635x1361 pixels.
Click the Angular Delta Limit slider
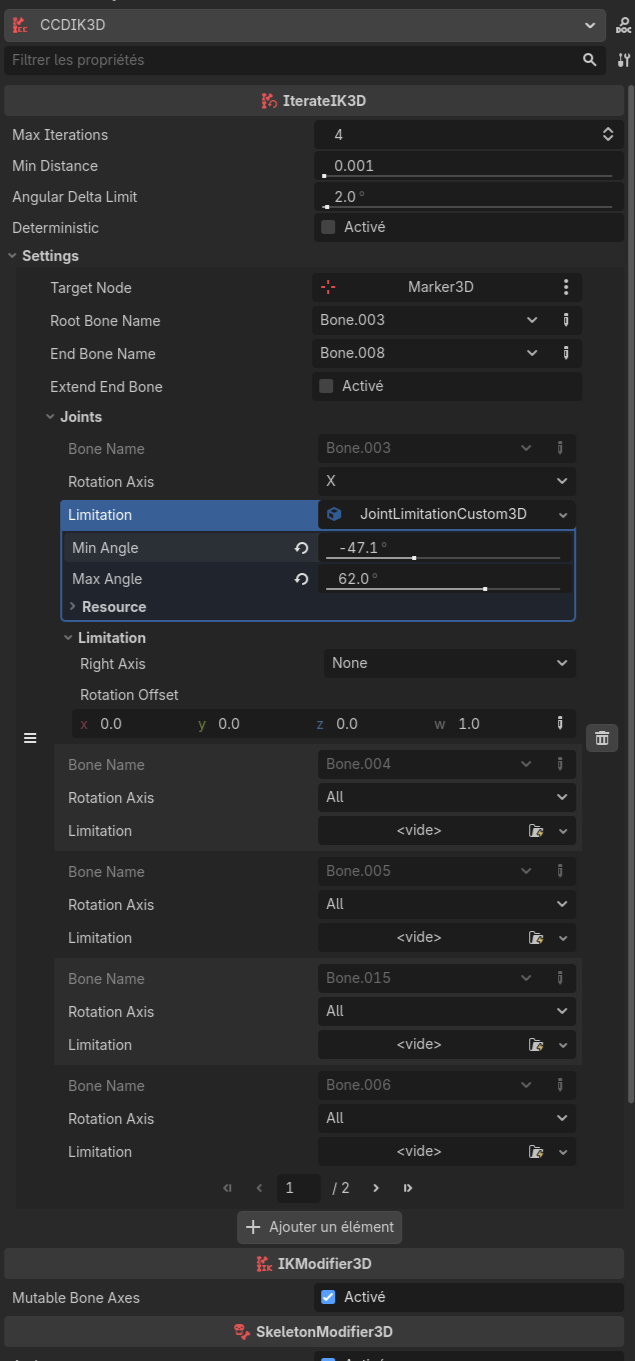click(468, 207)
